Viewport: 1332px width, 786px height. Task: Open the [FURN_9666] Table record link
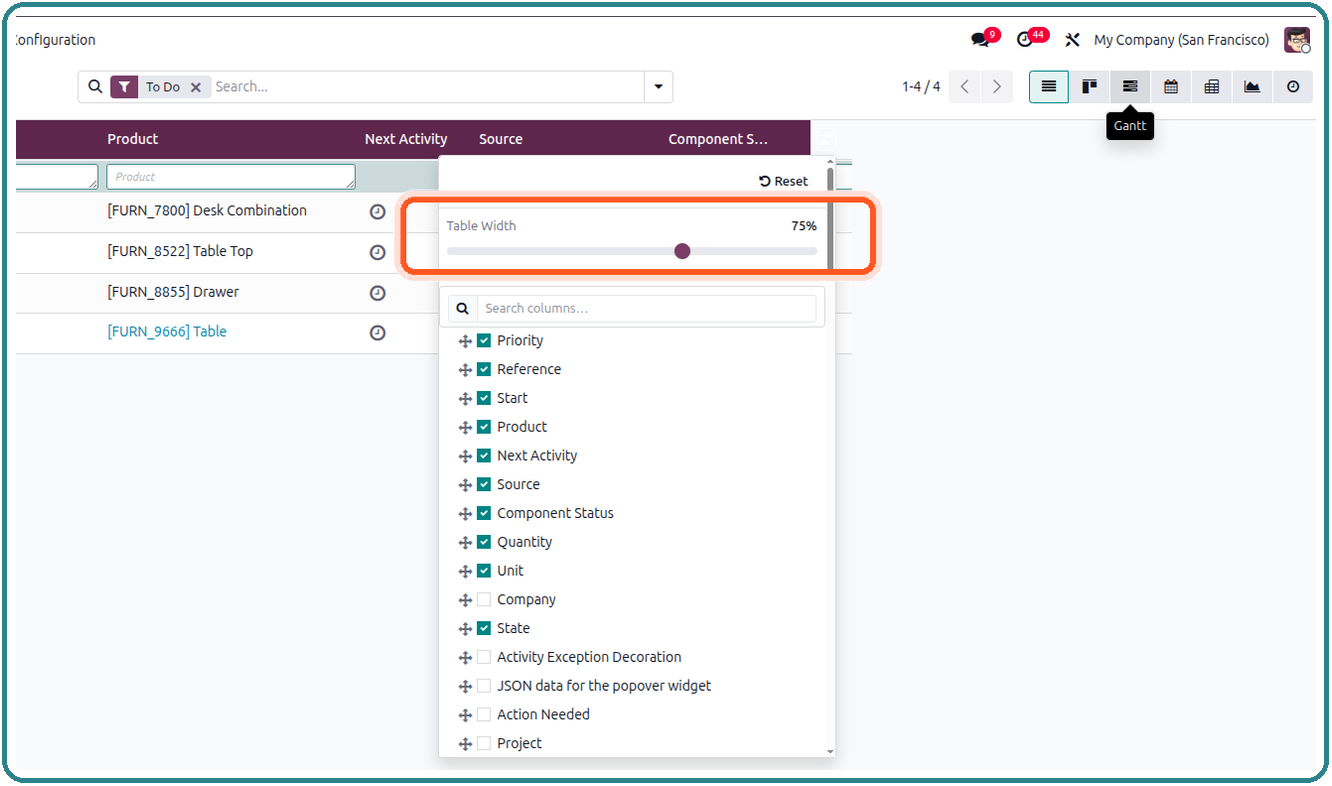(x=167, y=332)
